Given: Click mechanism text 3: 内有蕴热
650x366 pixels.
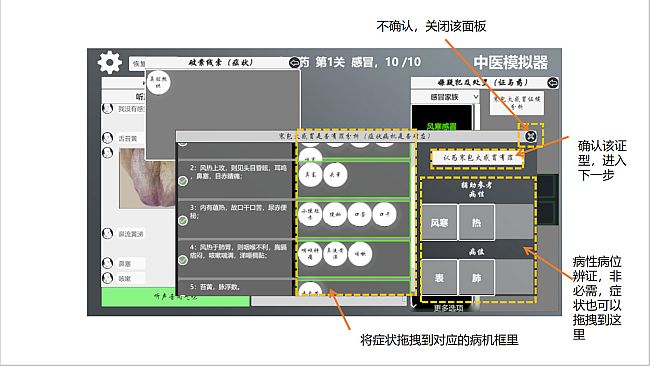Looking at the screenshot, I should click(x=238, y=211).
